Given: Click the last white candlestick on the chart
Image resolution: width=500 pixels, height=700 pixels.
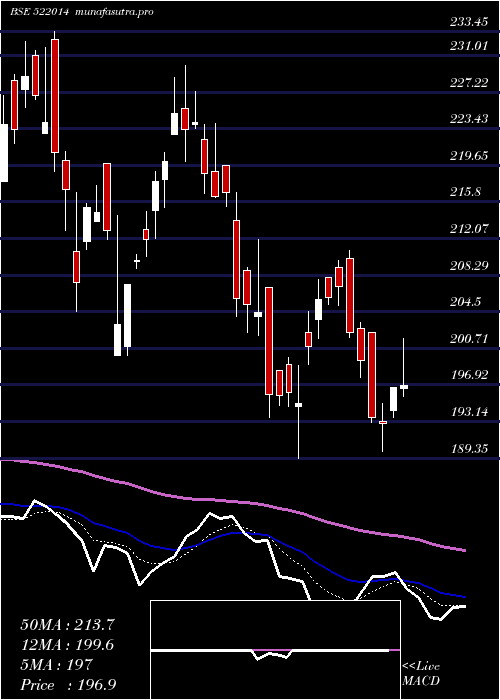Looking at the screenshot, I should coord(404,387).
